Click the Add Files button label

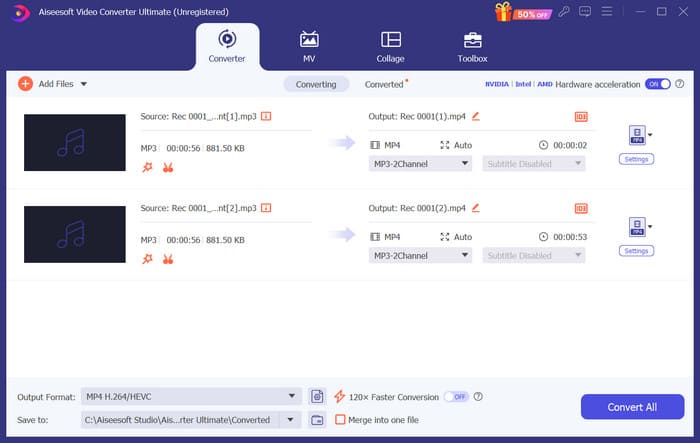point(56,84)
